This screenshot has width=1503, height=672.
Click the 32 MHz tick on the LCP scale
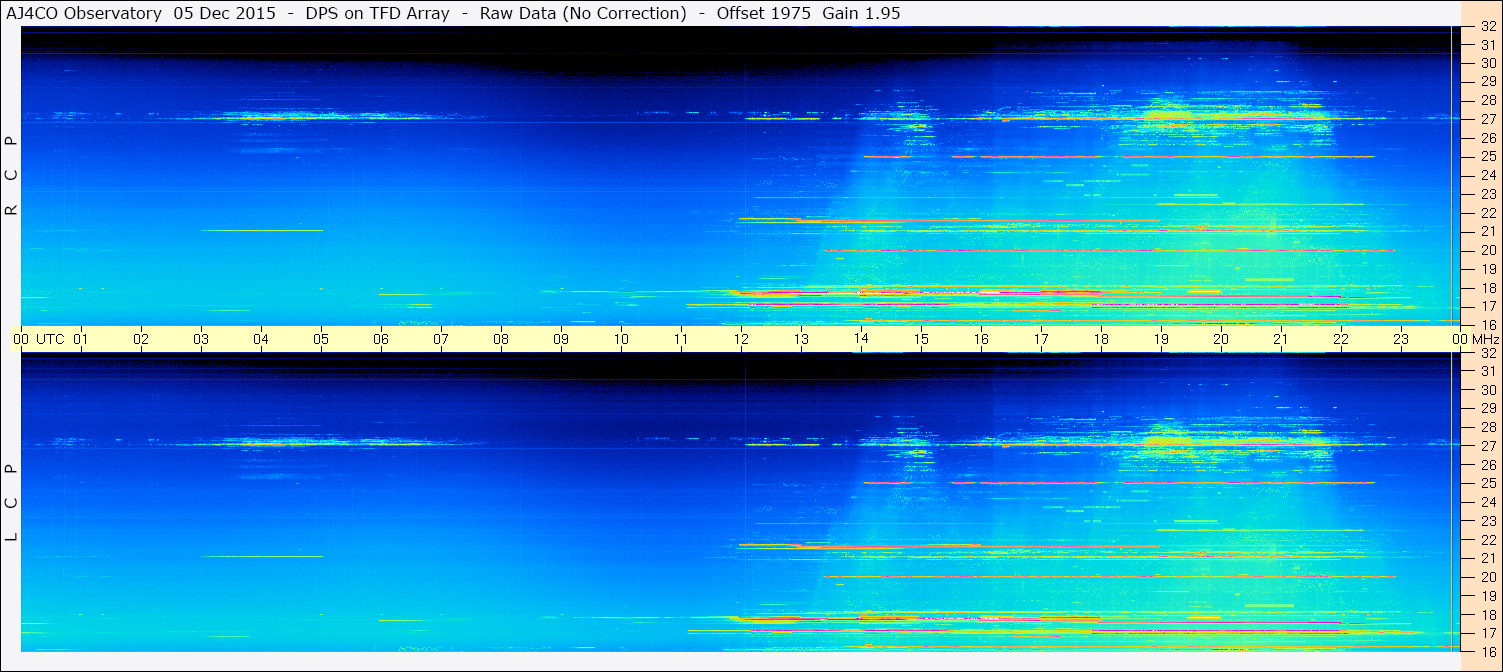pyautogui.click(x=1487, y=353)
